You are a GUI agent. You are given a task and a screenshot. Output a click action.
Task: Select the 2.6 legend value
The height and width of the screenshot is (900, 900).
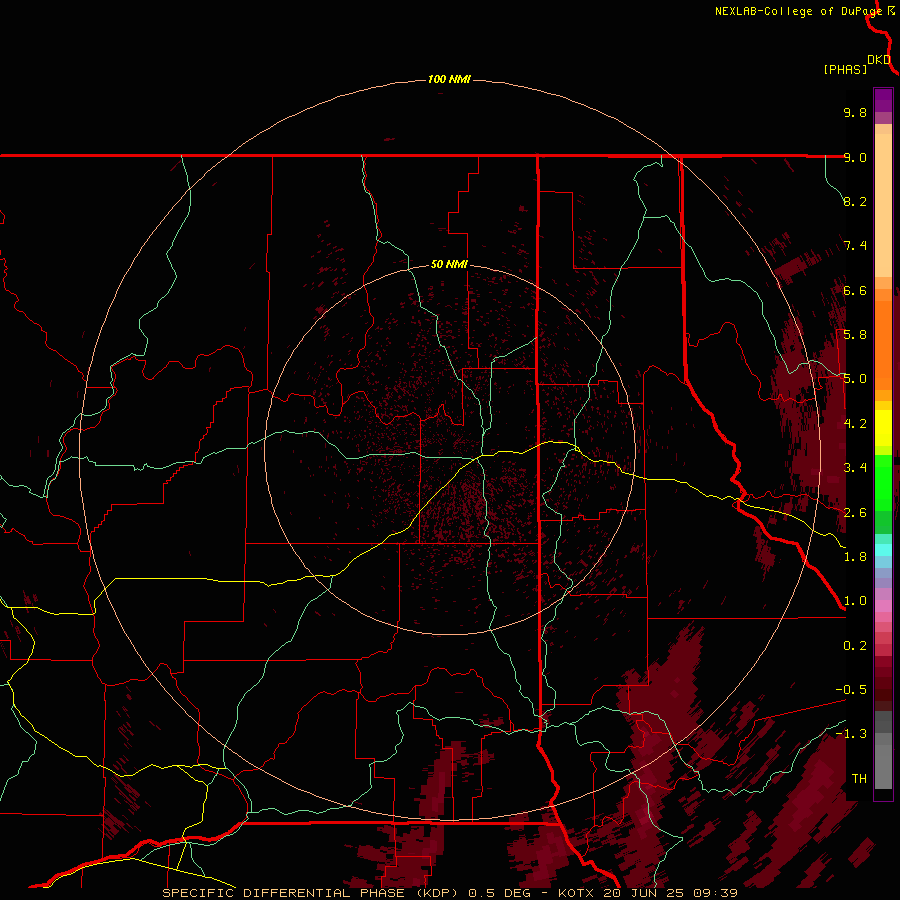pos(855,513)
